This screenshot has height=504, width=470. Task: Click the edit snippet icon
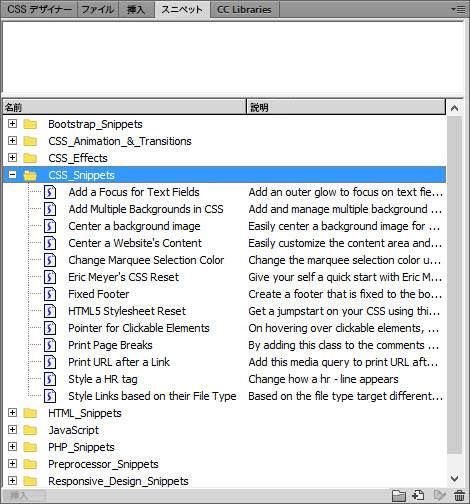[x=440, y=495]
